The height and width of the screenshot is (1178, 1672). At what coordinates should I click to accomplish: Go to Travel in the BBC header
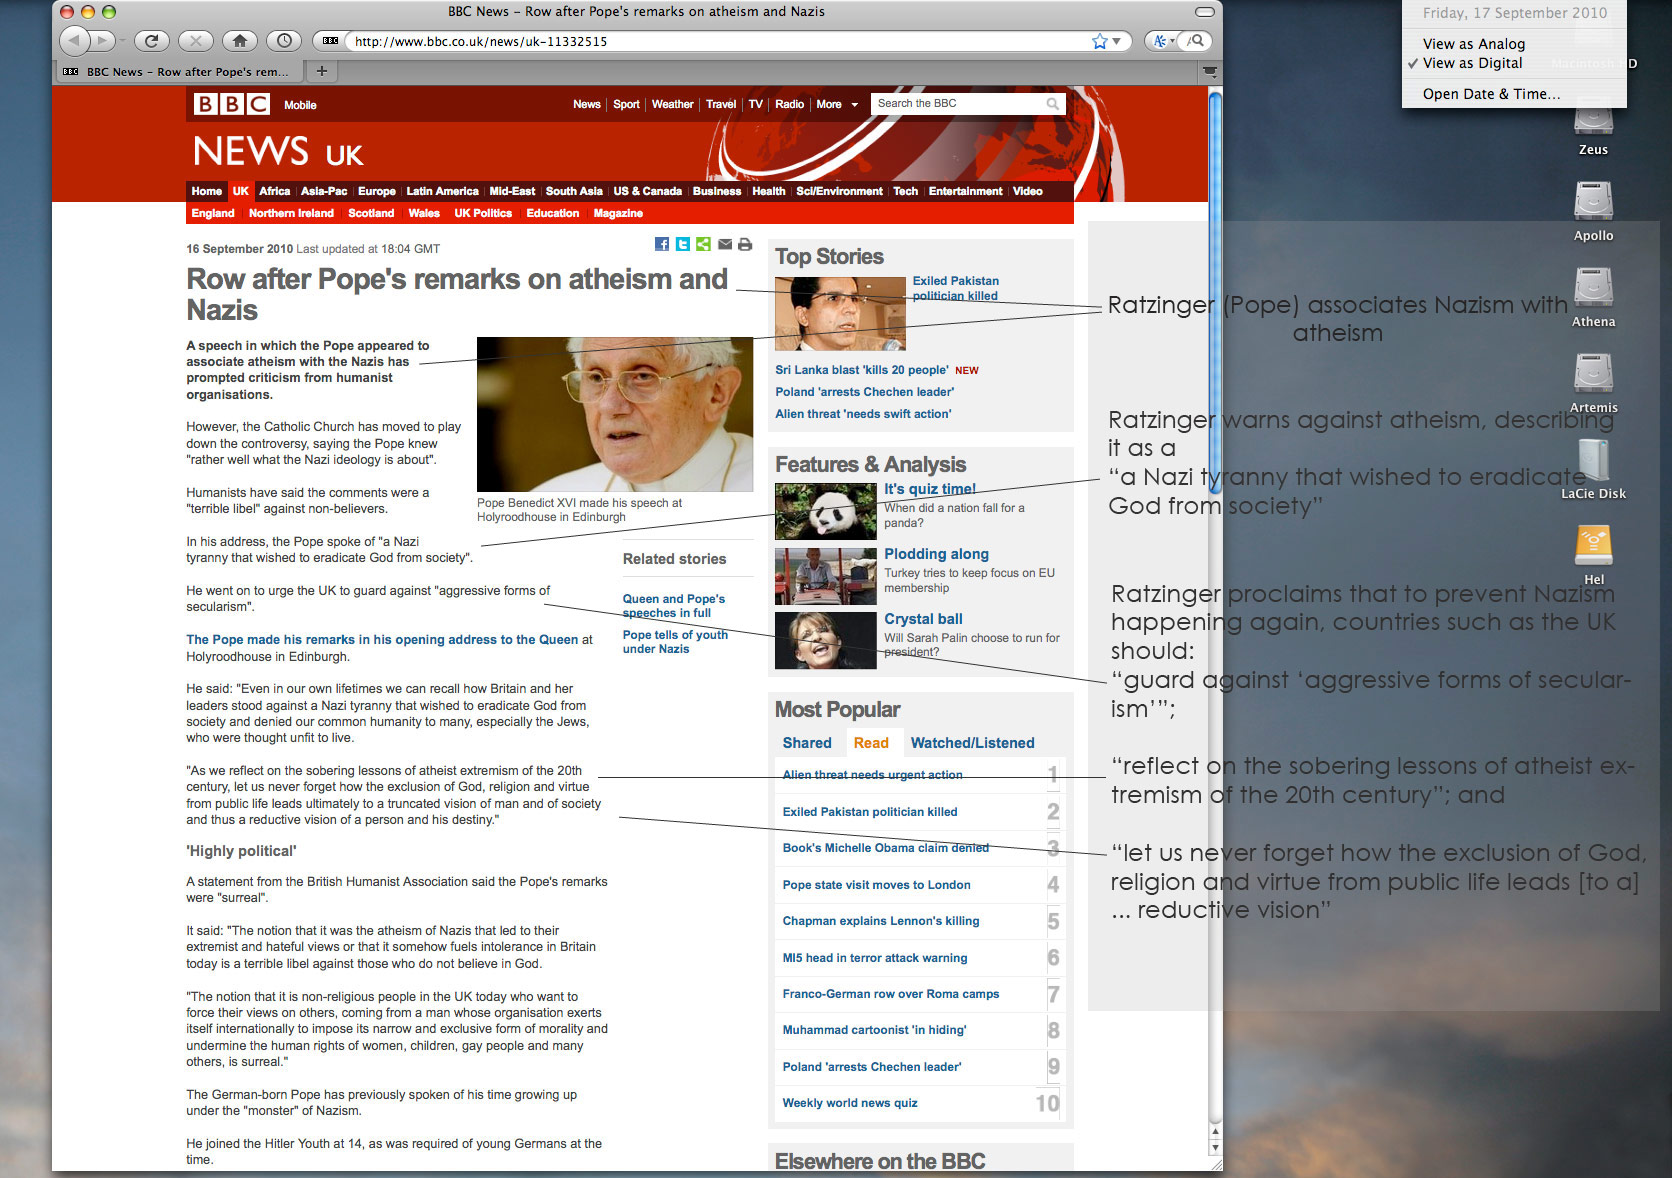(720, 104)
